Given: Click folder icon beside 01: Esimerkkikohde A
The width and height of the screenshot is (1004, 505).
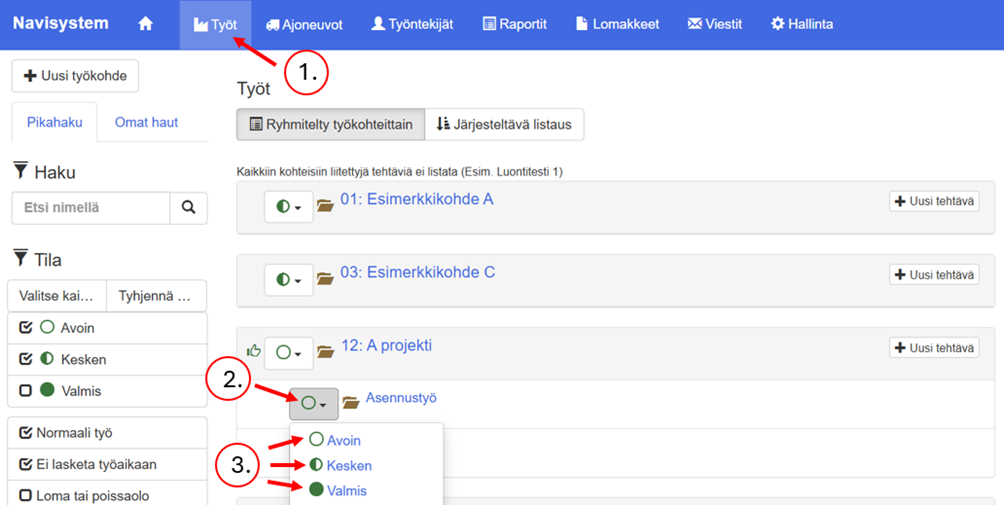Looking at the screenshot, I should [x=325, y=206].
